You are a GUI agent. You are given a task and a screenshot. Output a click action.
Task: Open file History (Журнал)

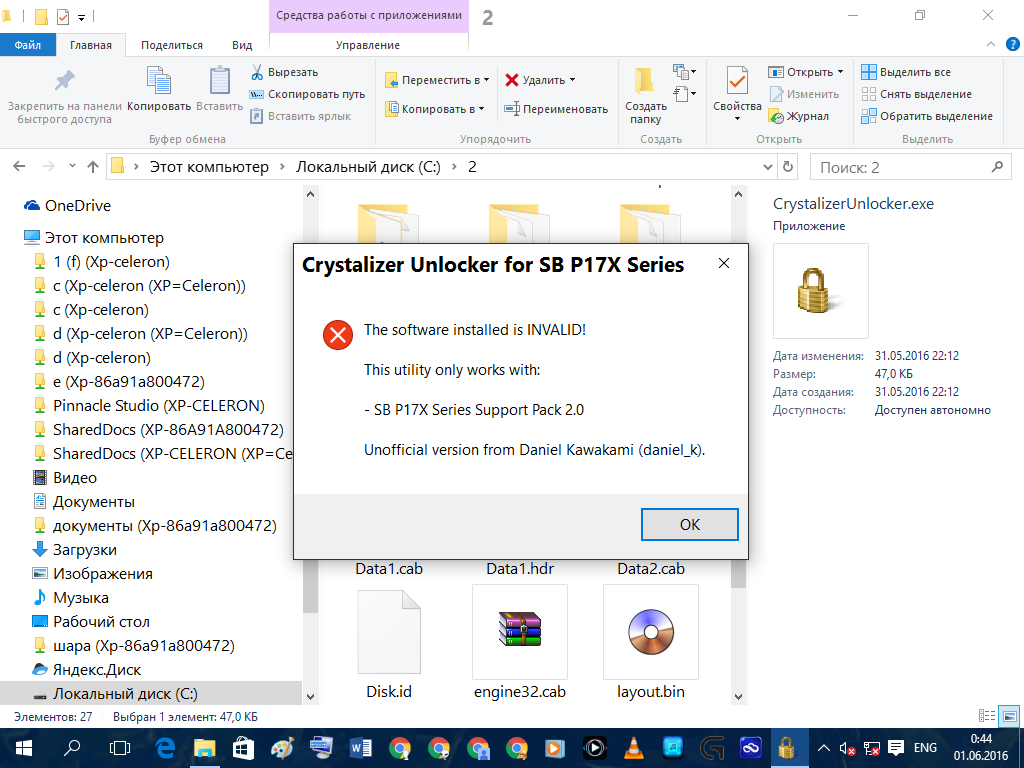click(x=799, y=116)
